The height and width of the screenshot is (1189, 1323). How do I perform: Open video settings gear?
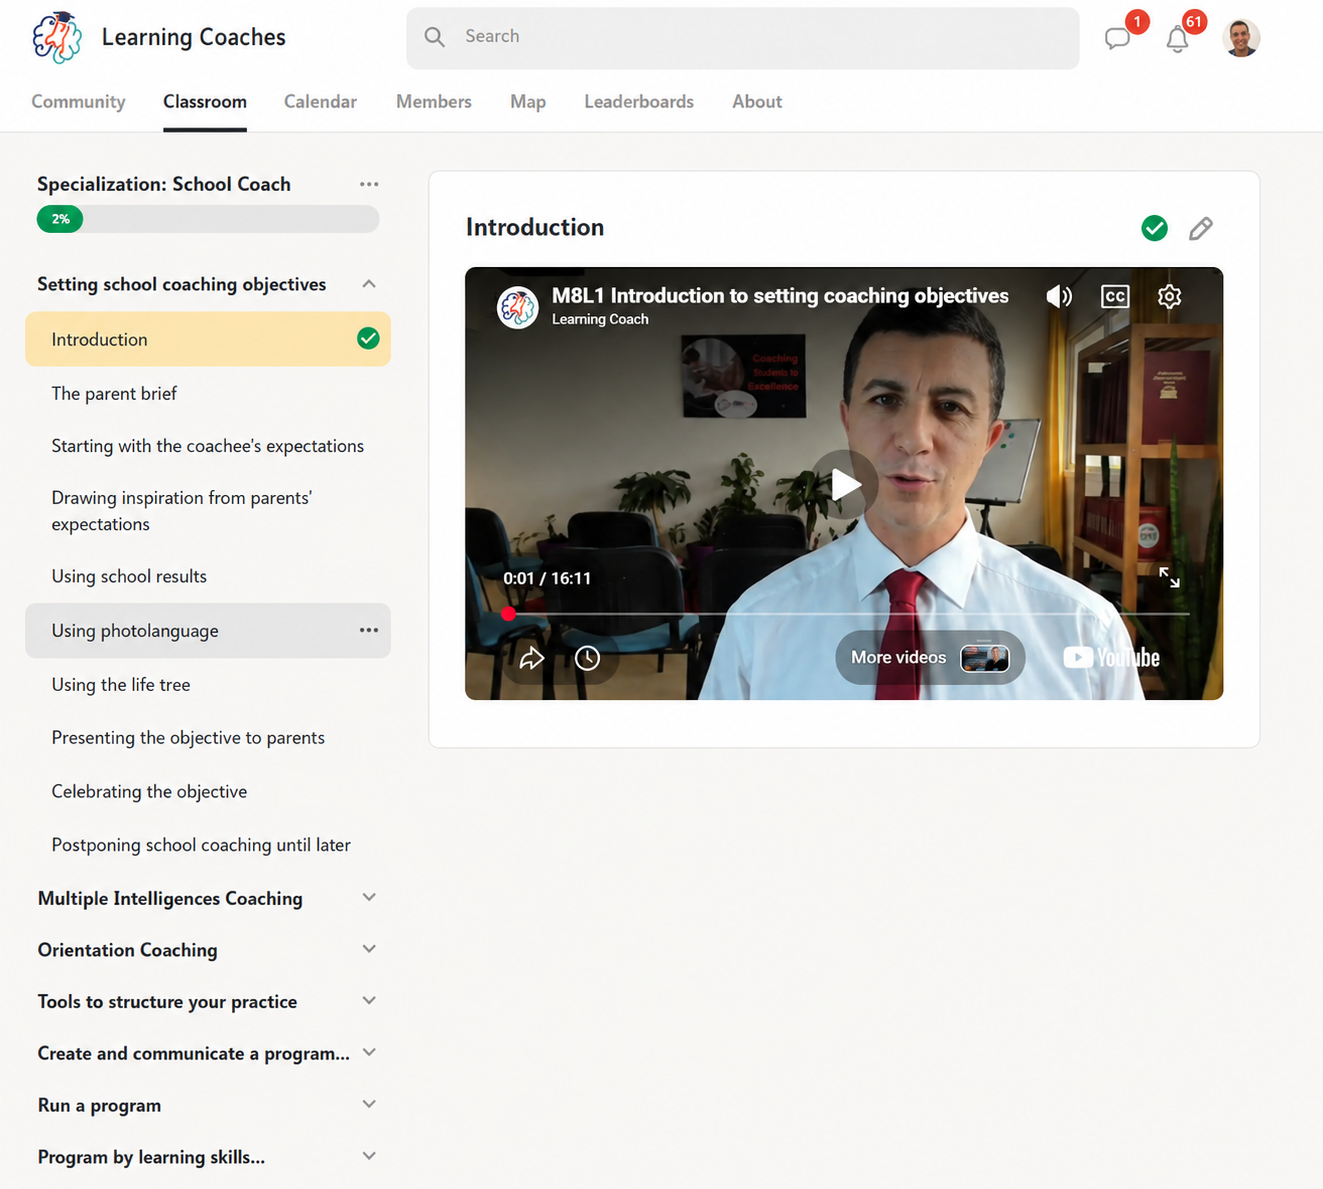coord(1169,296)
